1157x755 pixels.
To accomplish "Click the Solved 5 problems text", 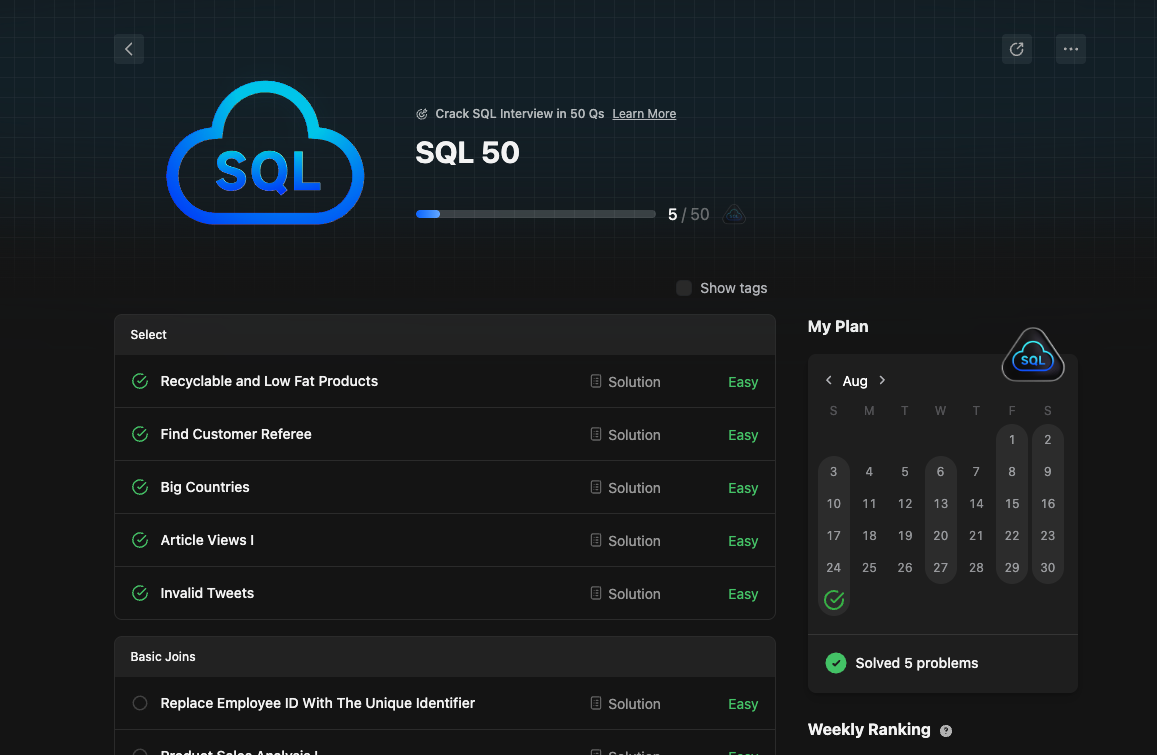I will [916, 663].
